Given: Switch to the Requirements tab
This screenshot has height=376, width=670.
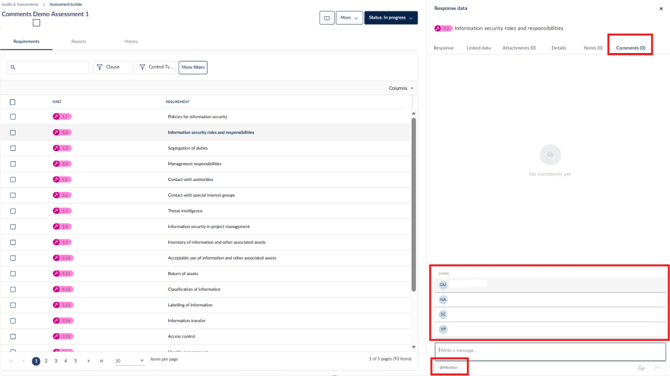Looking at the screenshot, I should click(26, 41).
